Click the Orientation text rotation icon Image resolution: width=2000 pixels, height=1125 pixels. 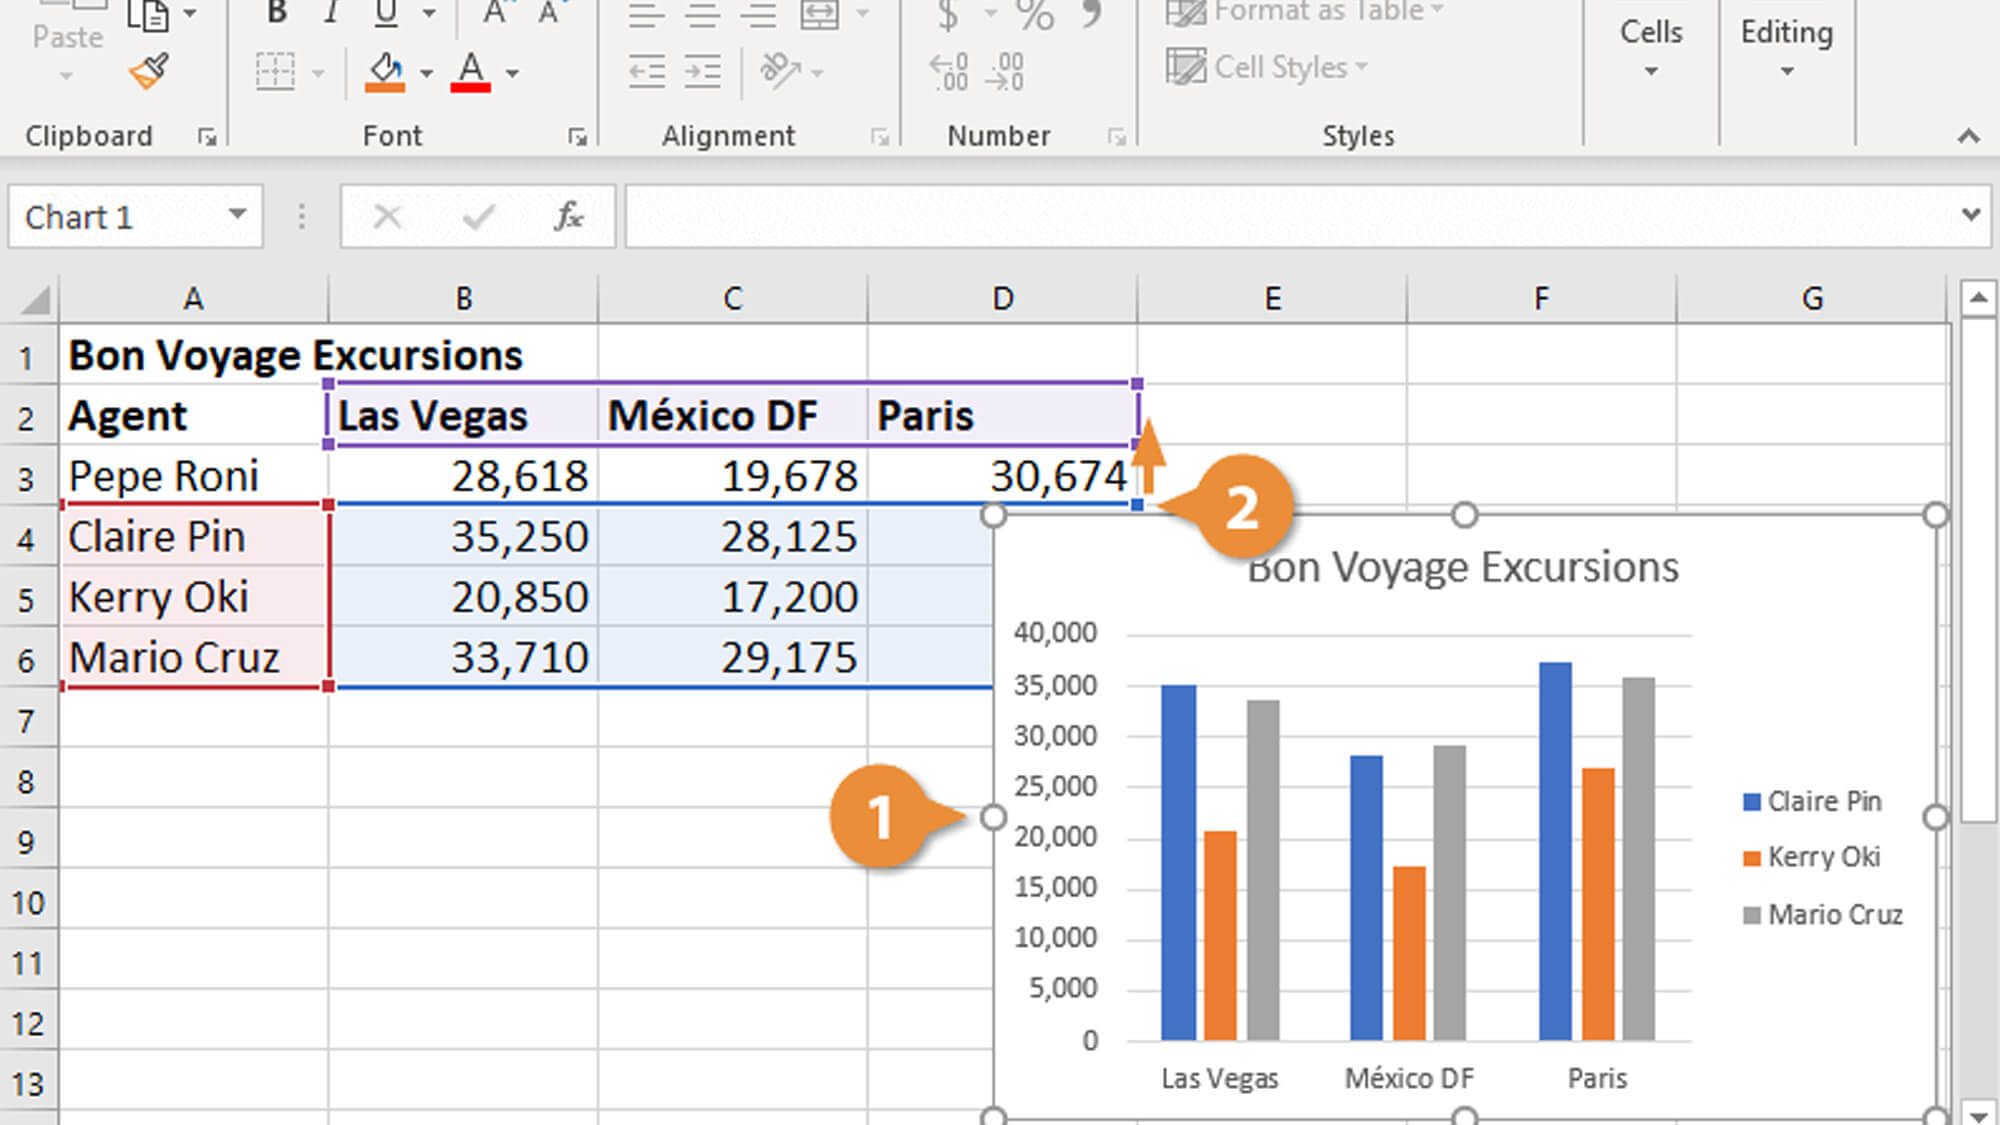(x=781, y=71)
